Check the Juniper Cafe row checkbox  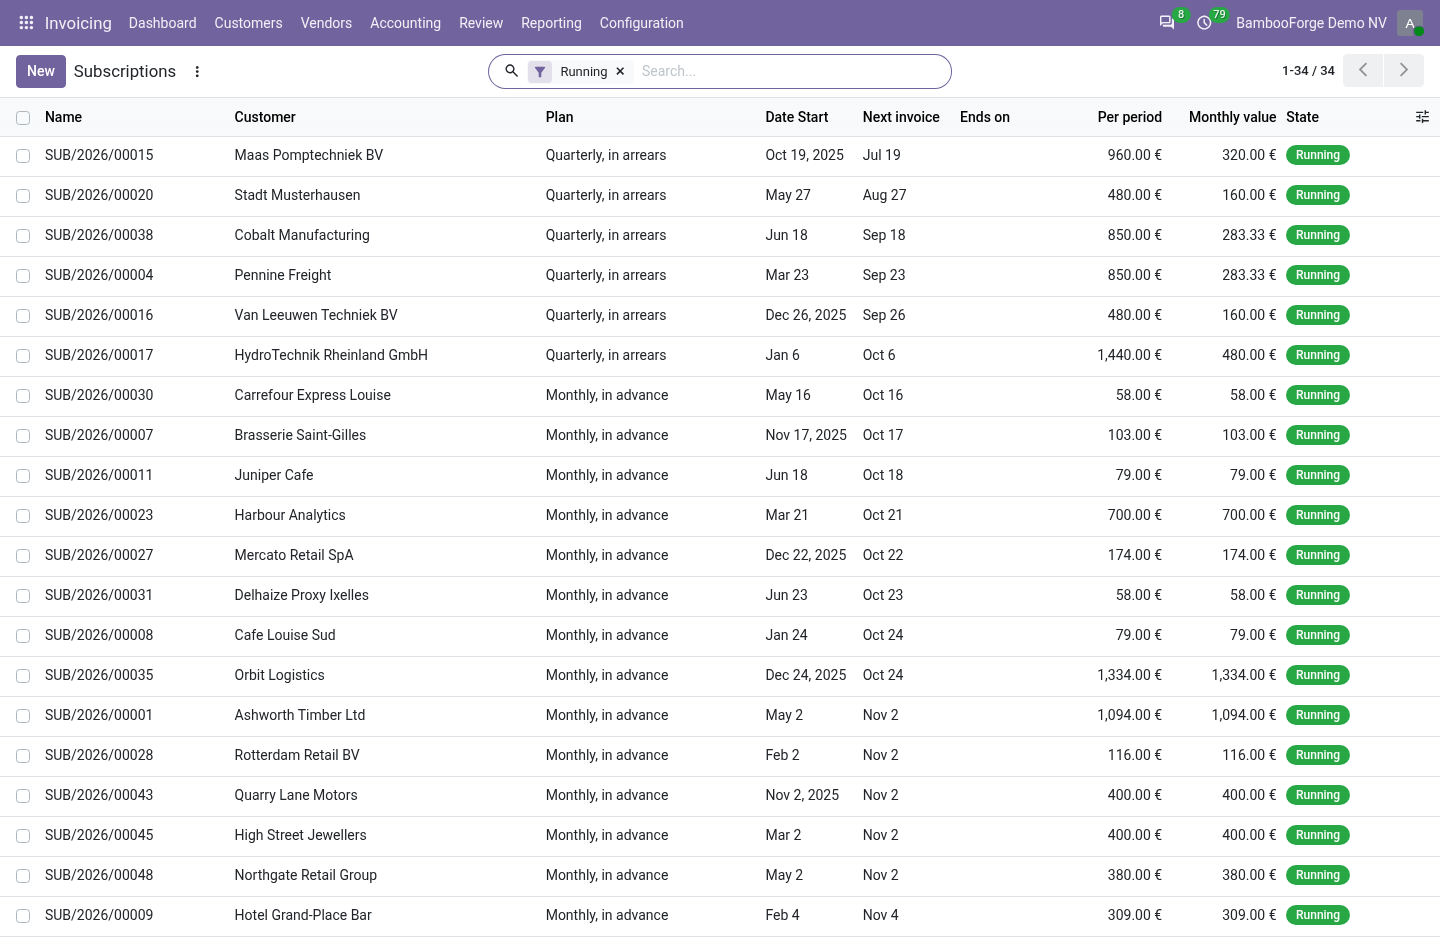click(x=23, y=476)
